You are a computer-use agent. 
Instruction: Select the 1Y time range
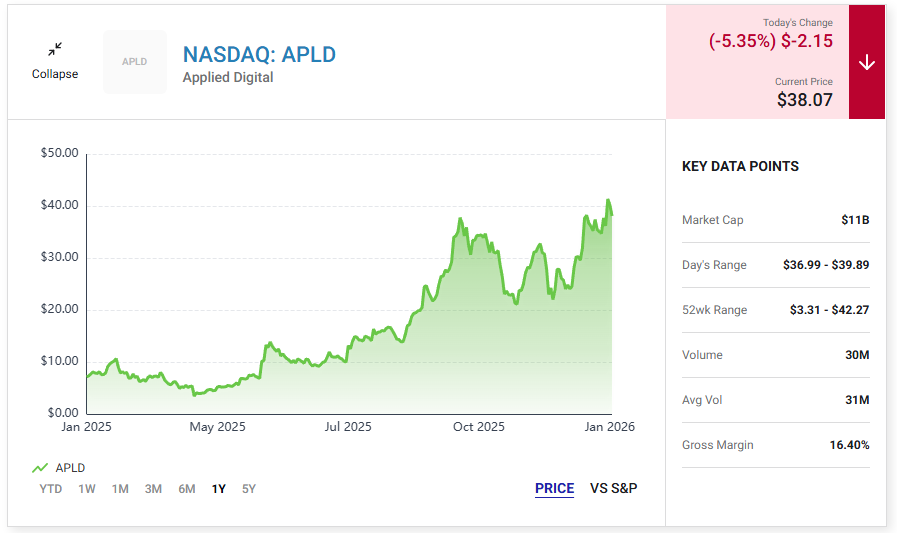point(219,489)
